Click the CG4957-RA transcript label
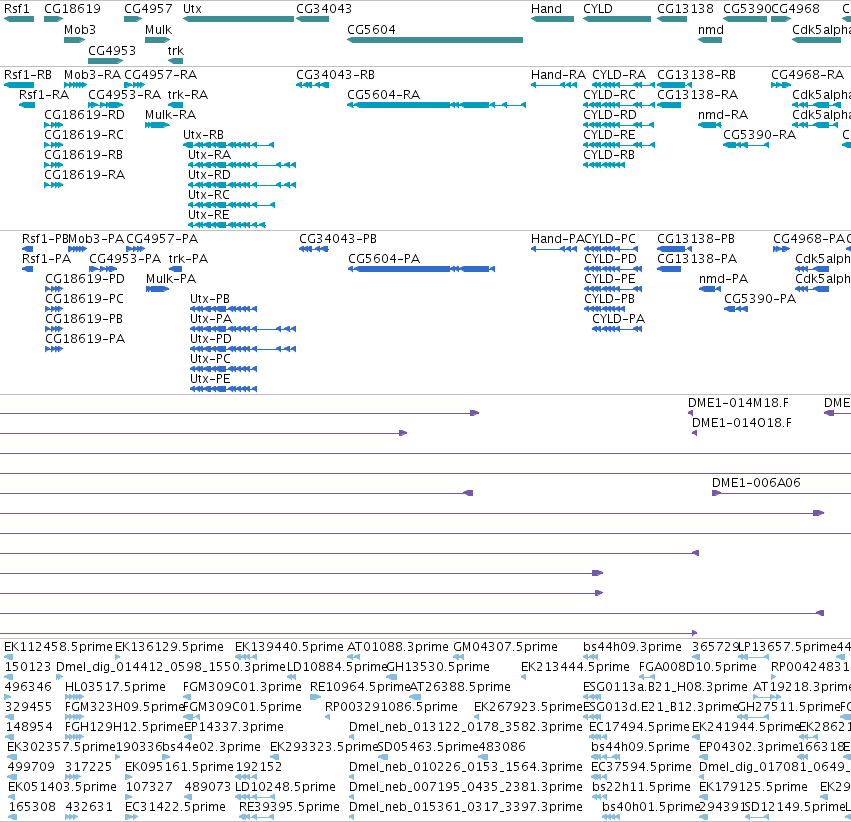This screenshot has height=822, width=851. pyautogui.click(x=161, y=75)
